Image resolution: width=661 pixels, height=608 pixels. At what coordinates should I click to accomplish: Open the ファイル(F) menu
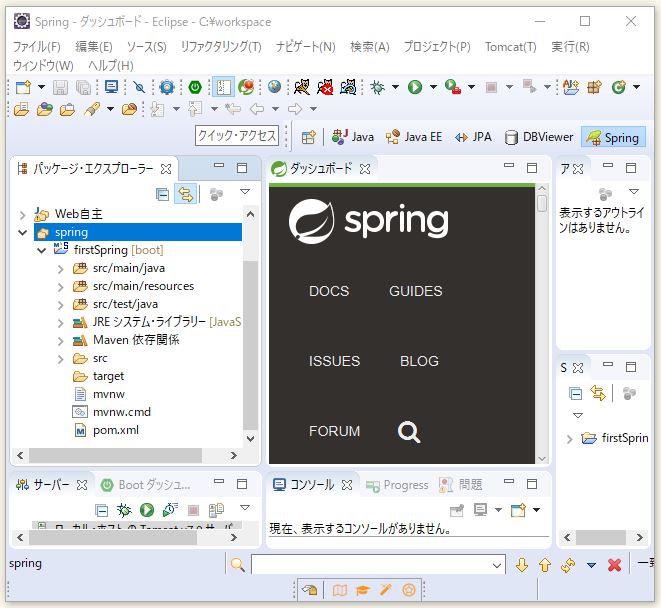36,46
